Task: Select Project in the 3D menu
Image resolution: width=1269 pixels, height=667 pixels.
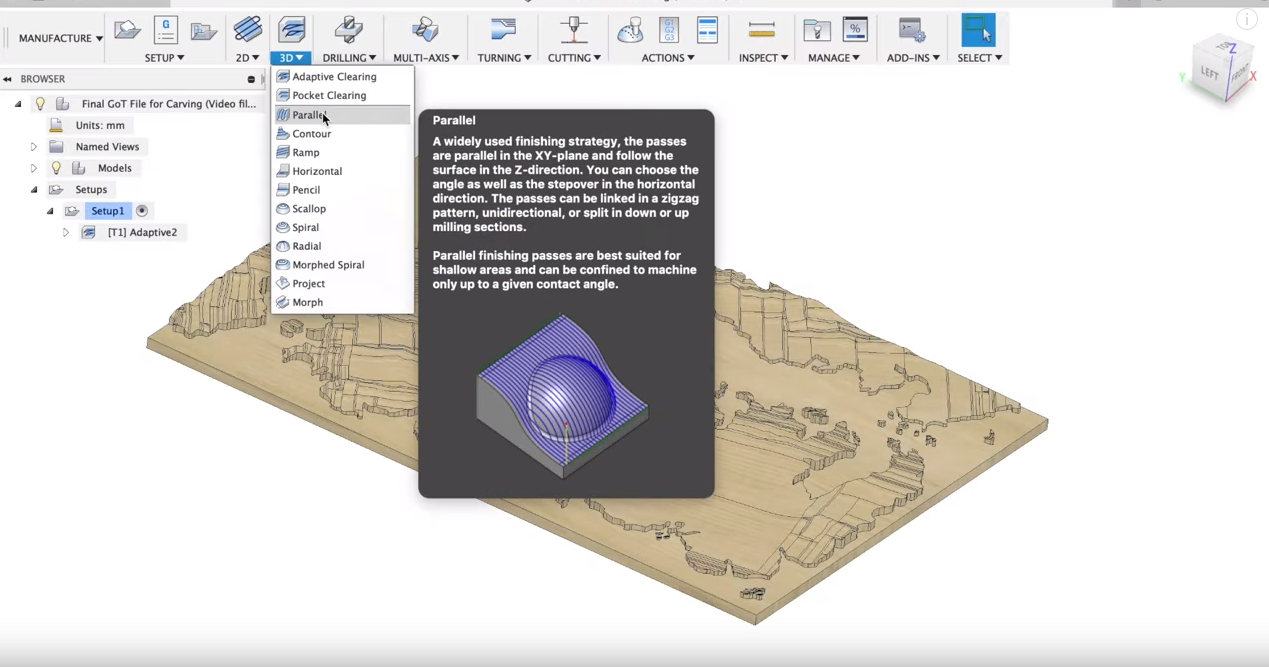Action: (x=342, y=284)
